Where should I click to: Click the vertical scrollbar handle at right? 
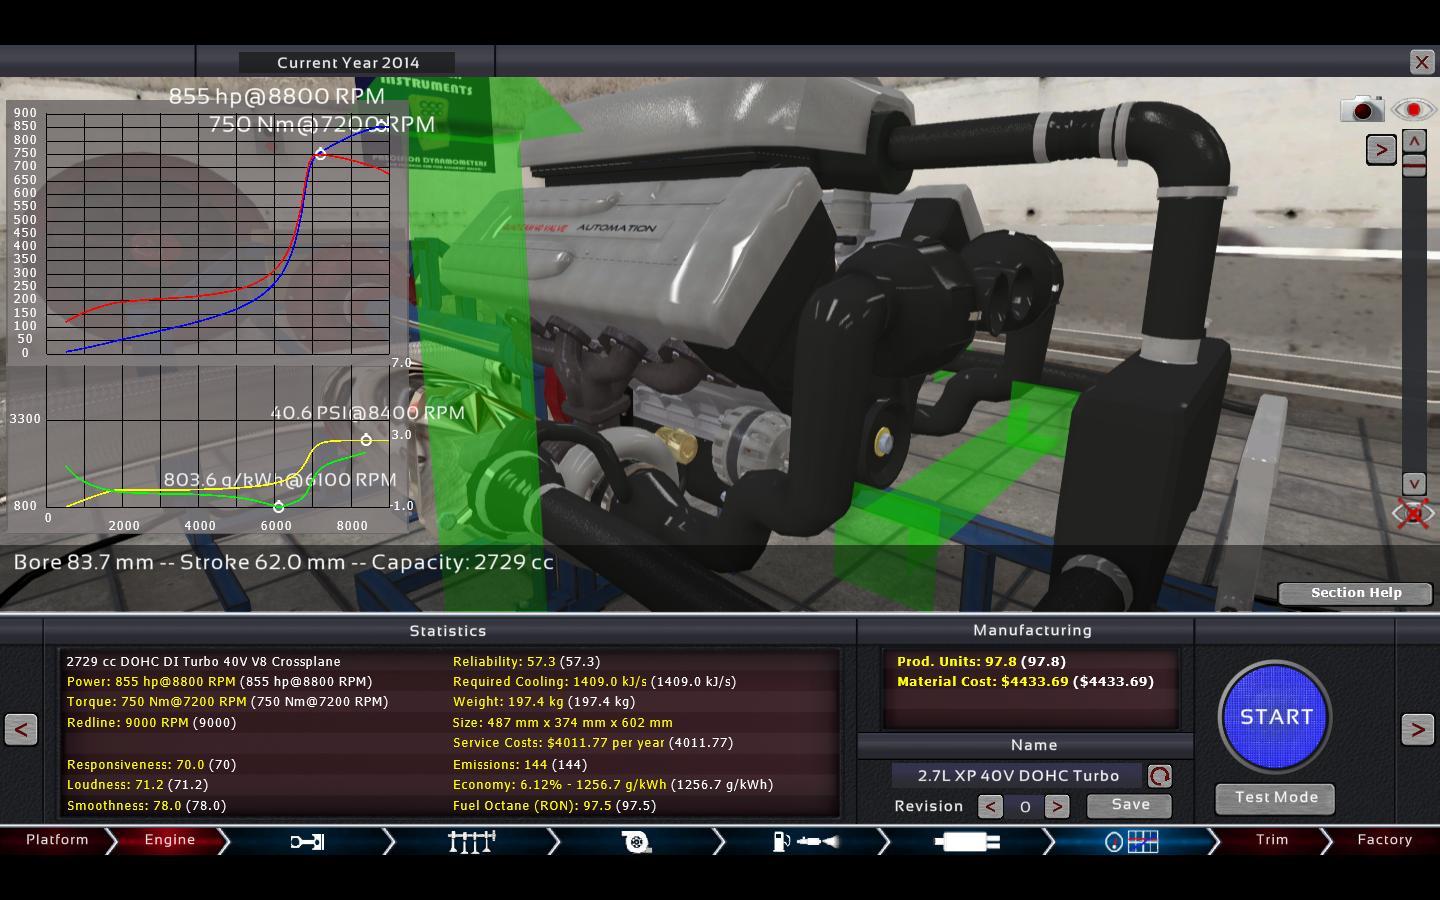[1414, 166]
